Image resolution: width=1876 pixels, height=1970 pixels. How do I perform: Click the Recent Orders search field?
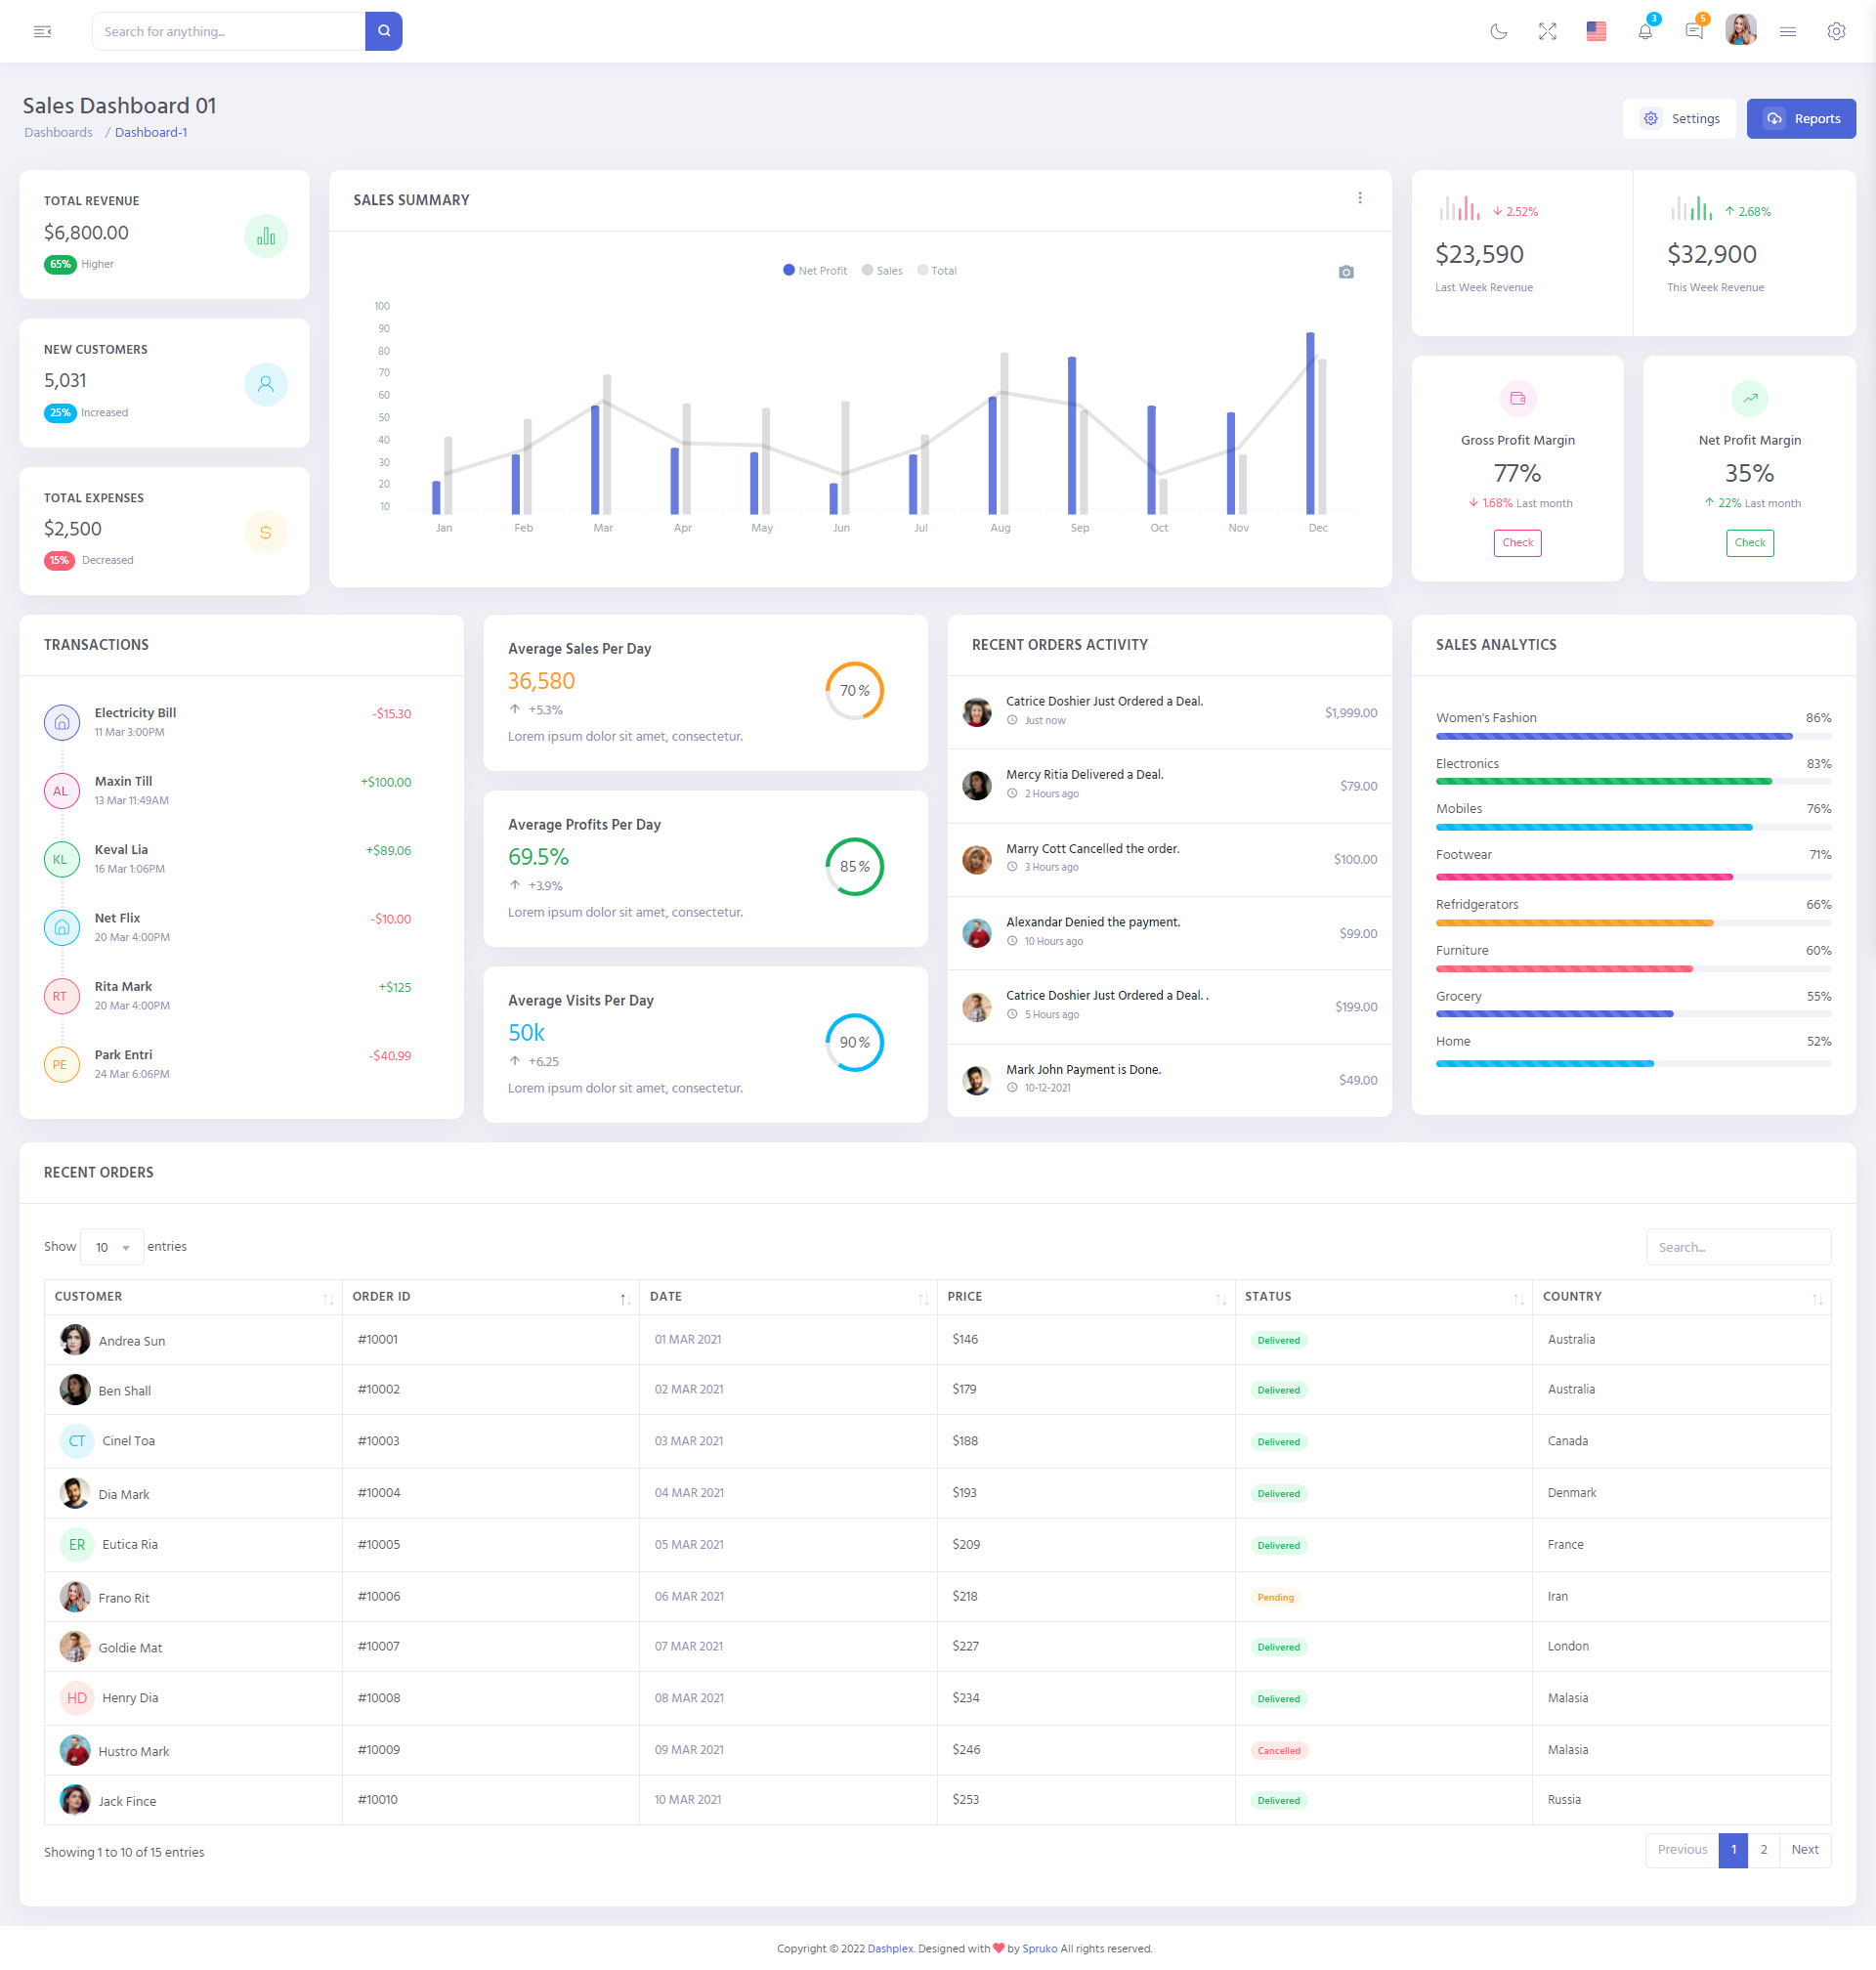tap(1737, 1247)
